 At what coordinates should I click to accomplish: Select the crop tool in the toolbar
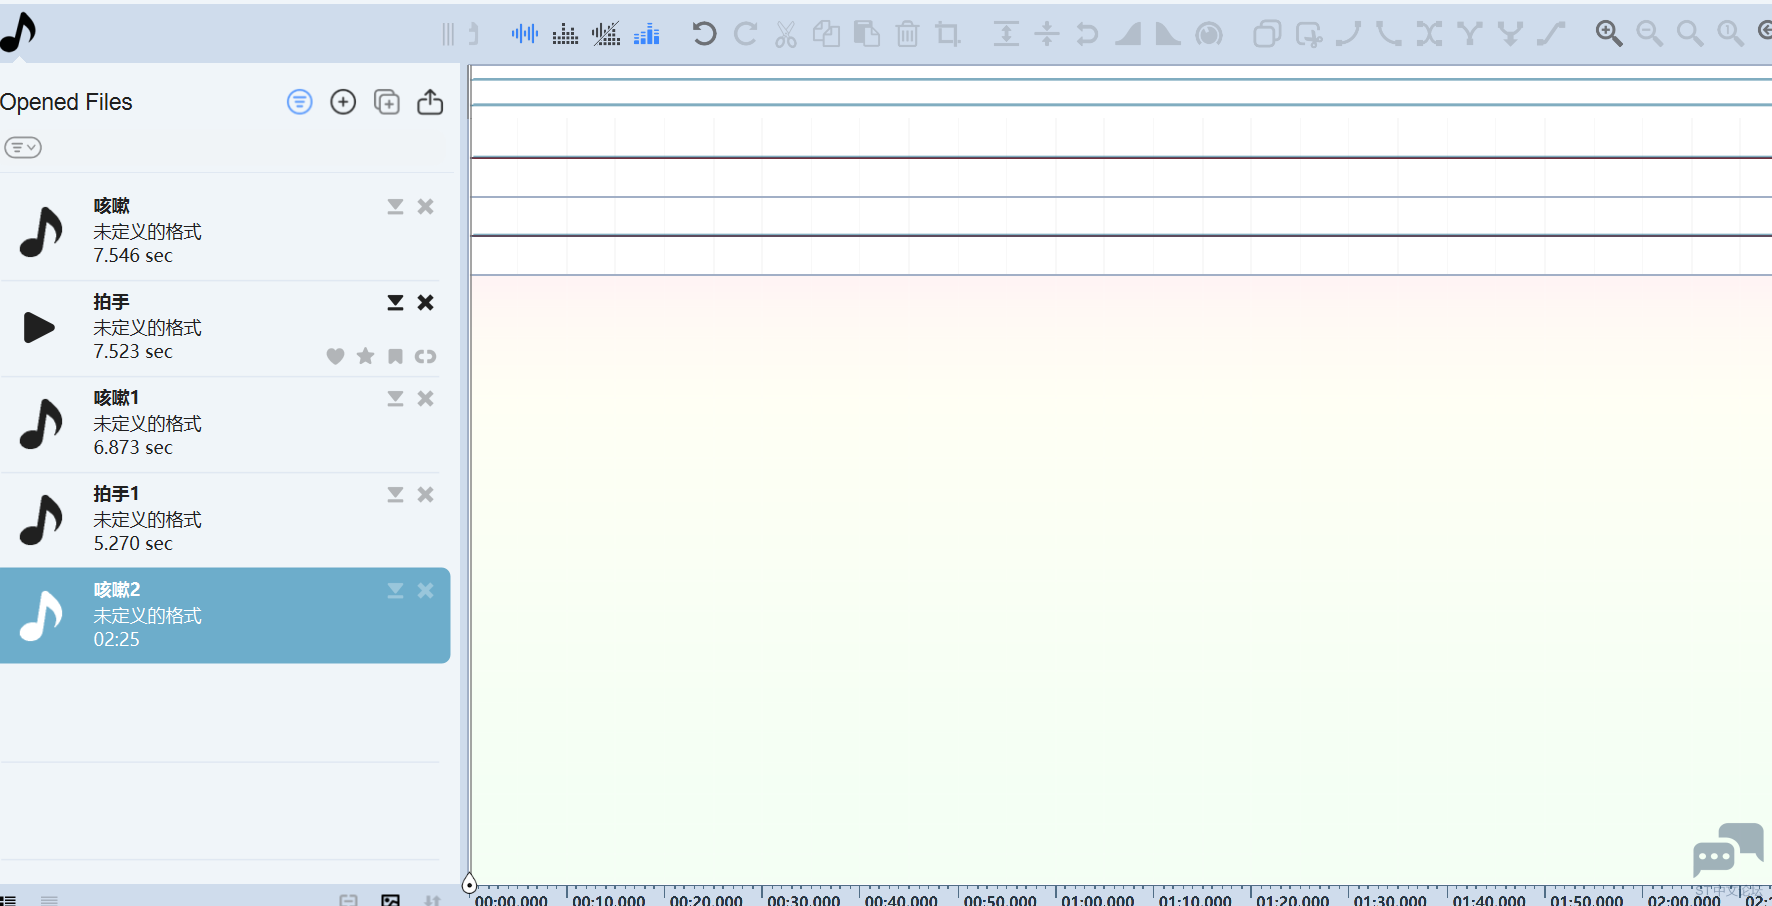947,35
